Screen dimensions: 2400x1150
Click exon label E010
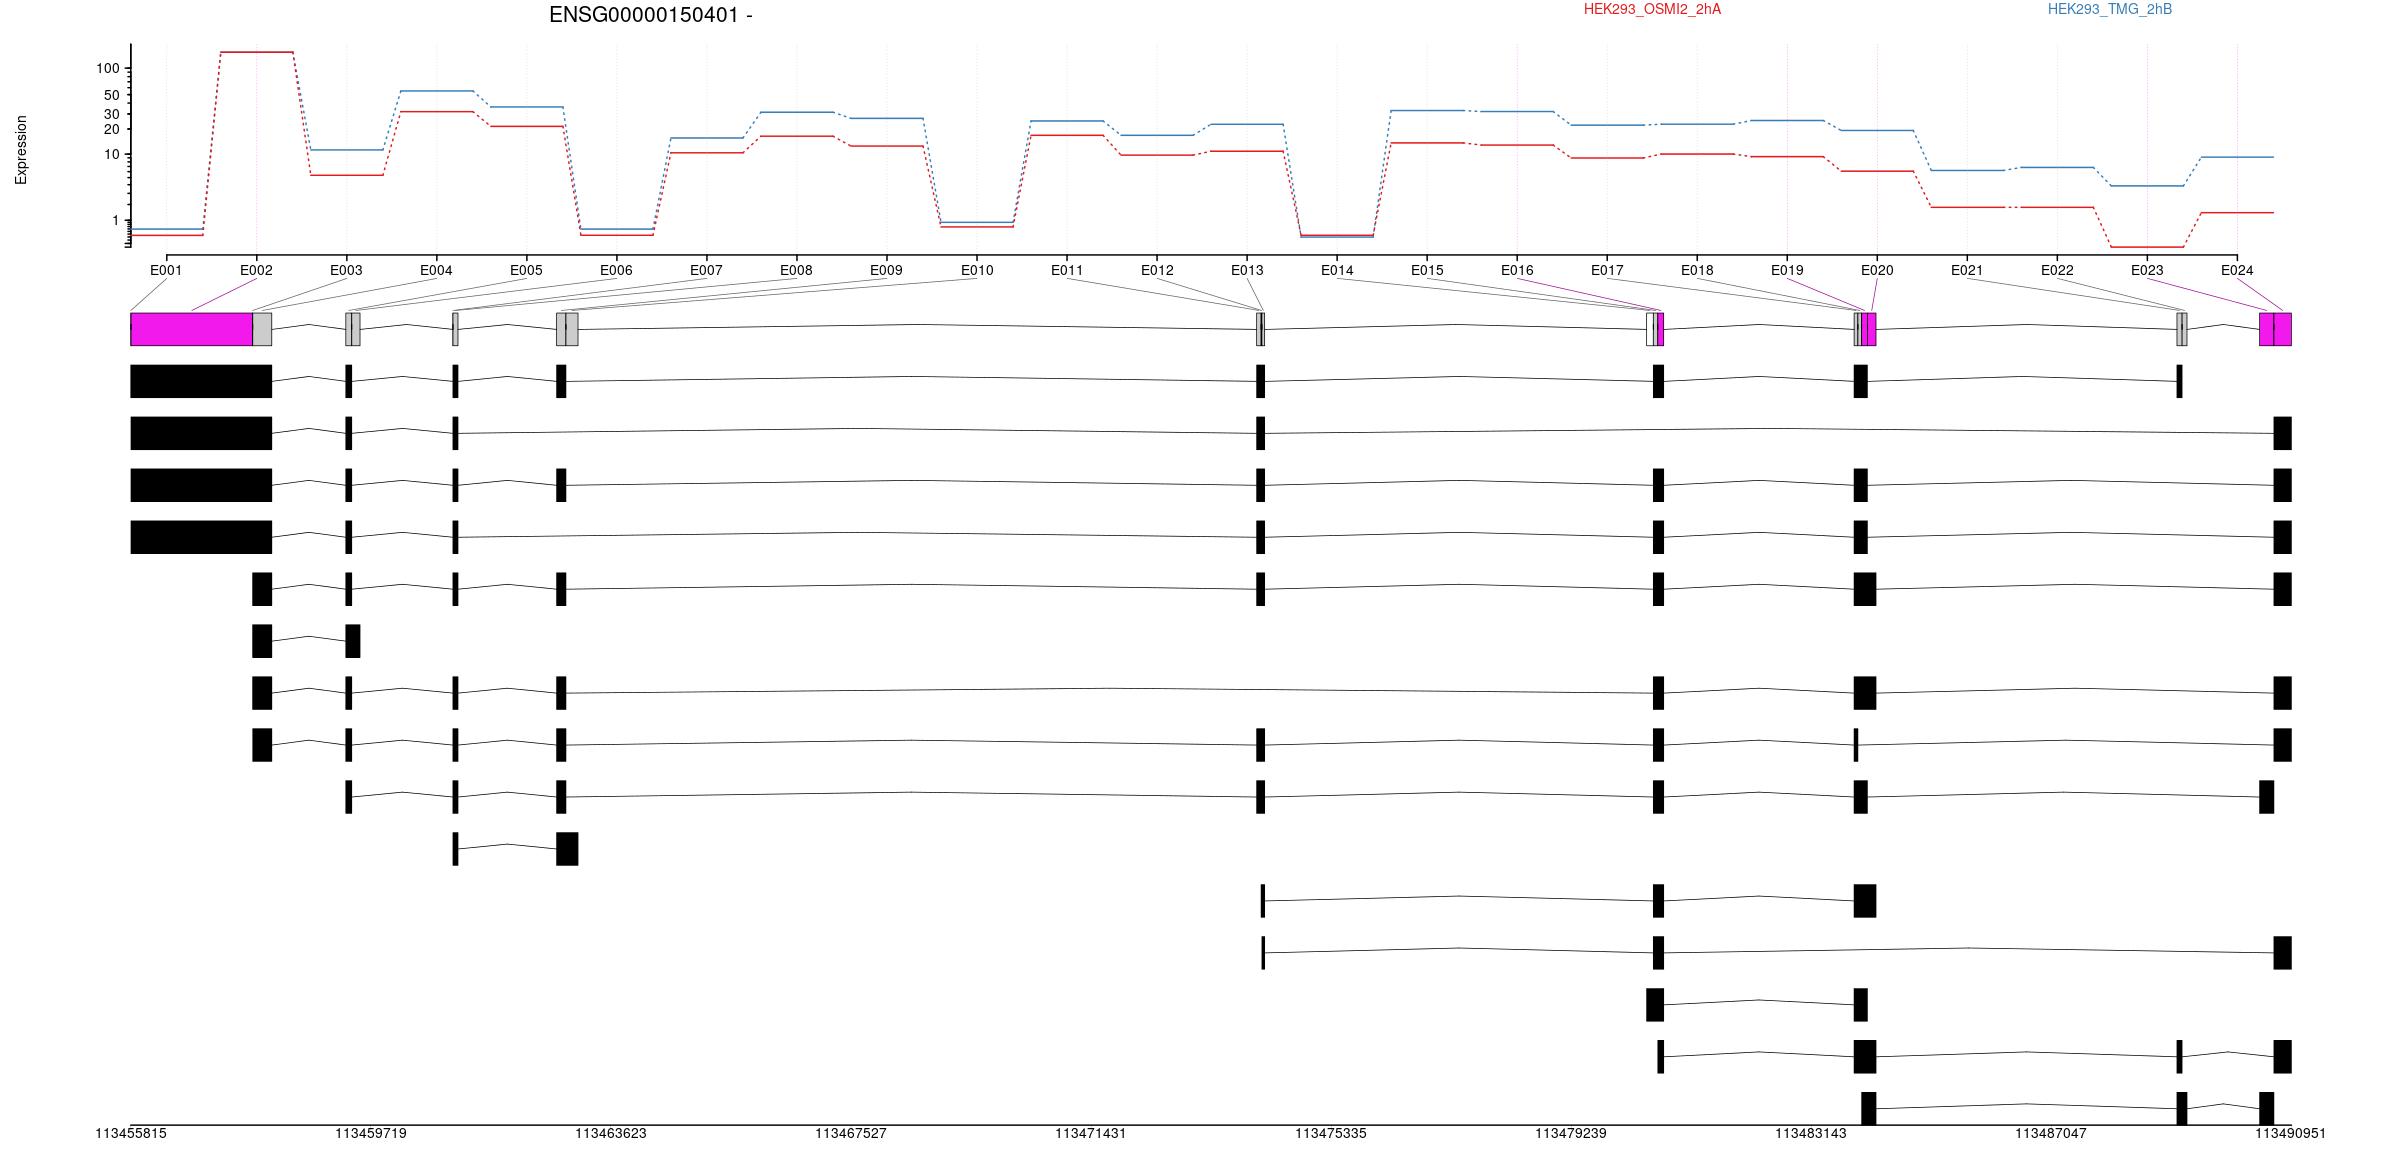click(977, 270)
